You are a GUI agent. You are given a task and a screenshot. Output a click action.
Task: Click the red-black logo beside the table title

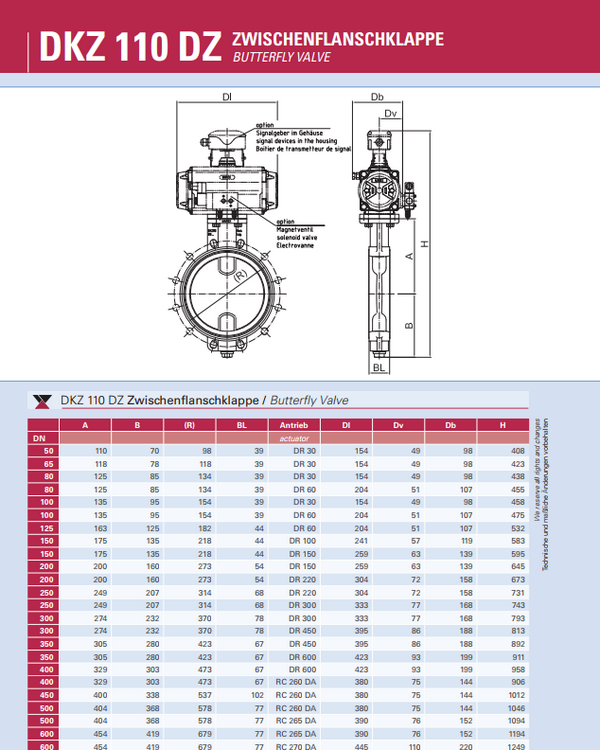(x=42, y=400)
